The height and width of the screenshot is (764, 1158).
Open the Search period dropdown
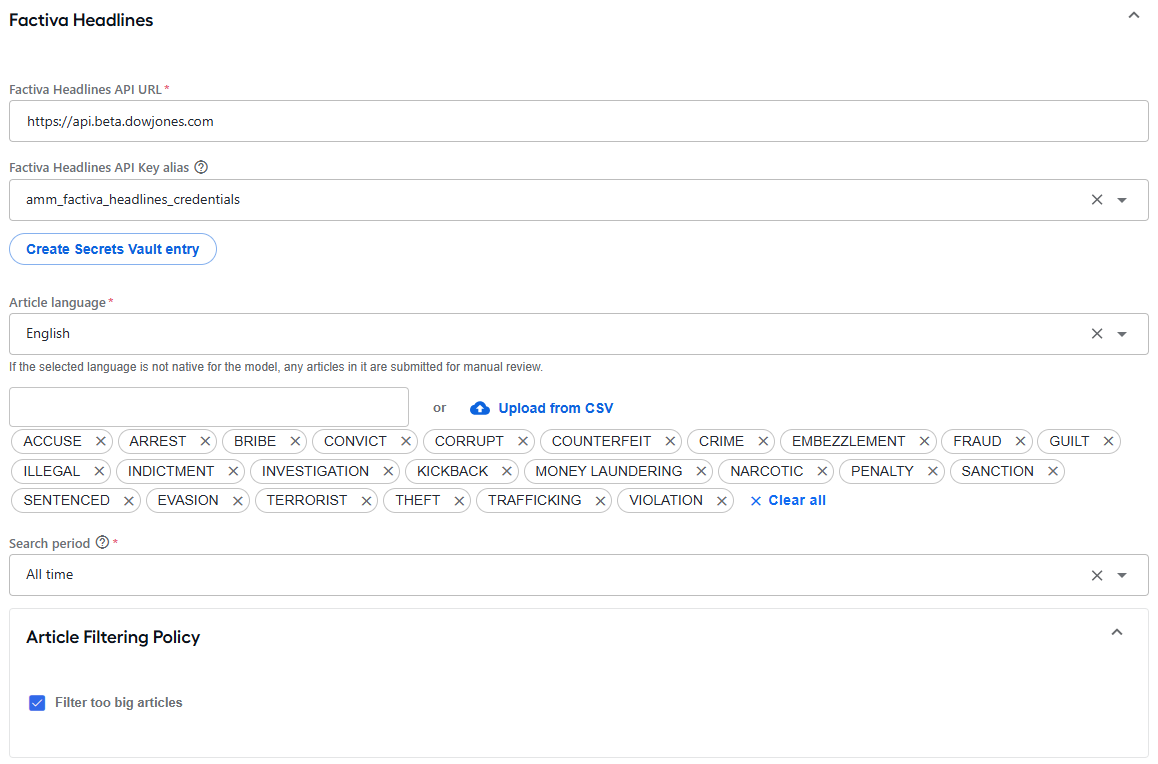point(1122,575)
